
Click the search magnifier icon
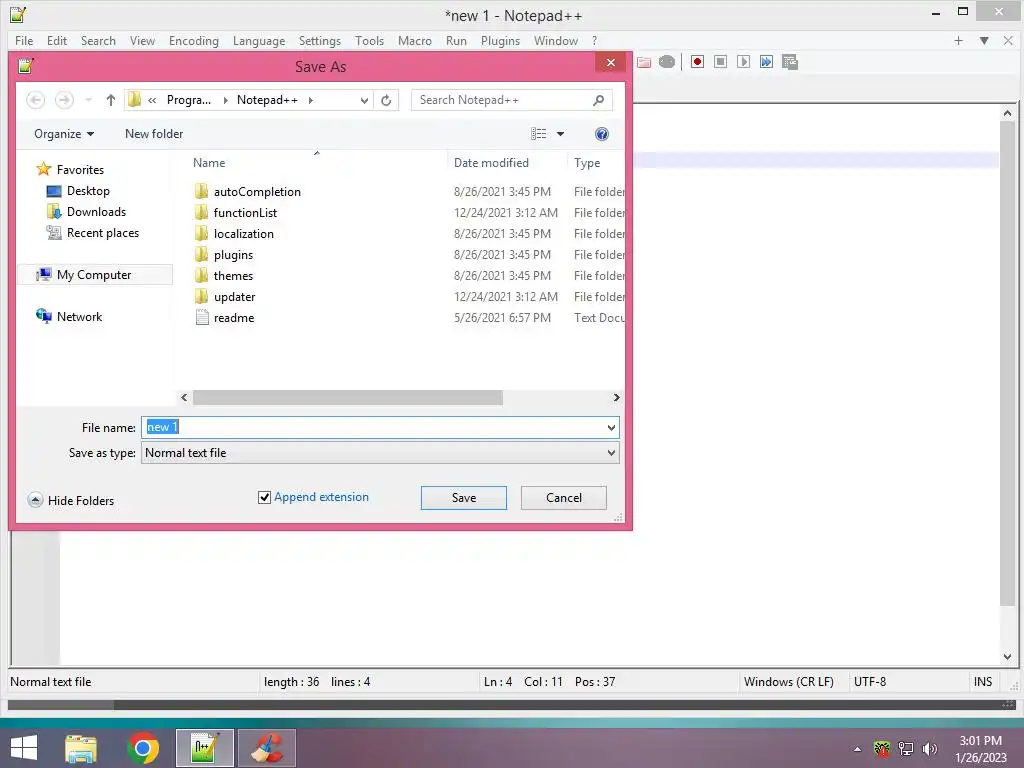598,100
